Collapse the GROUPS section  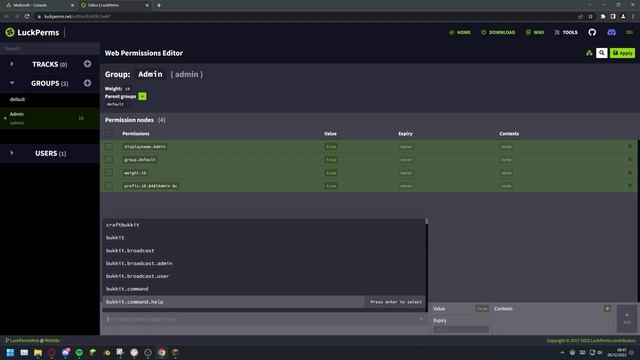pyautogui.click(x=12, y=83)
